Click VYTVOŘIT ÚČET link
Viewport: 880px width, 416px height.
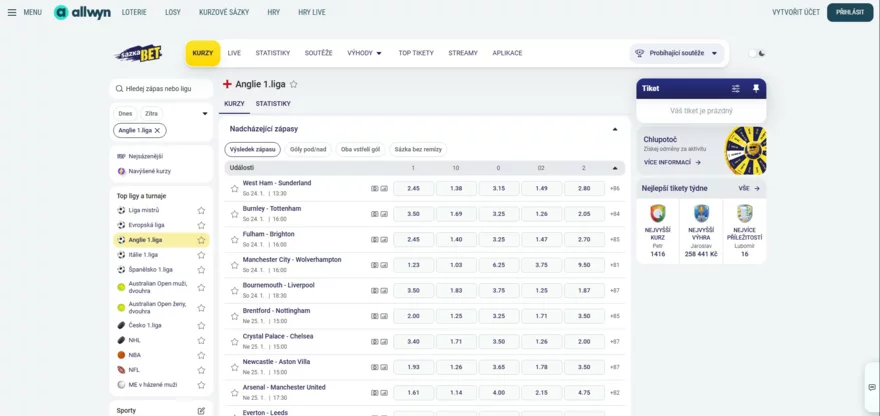coord(796,12)
